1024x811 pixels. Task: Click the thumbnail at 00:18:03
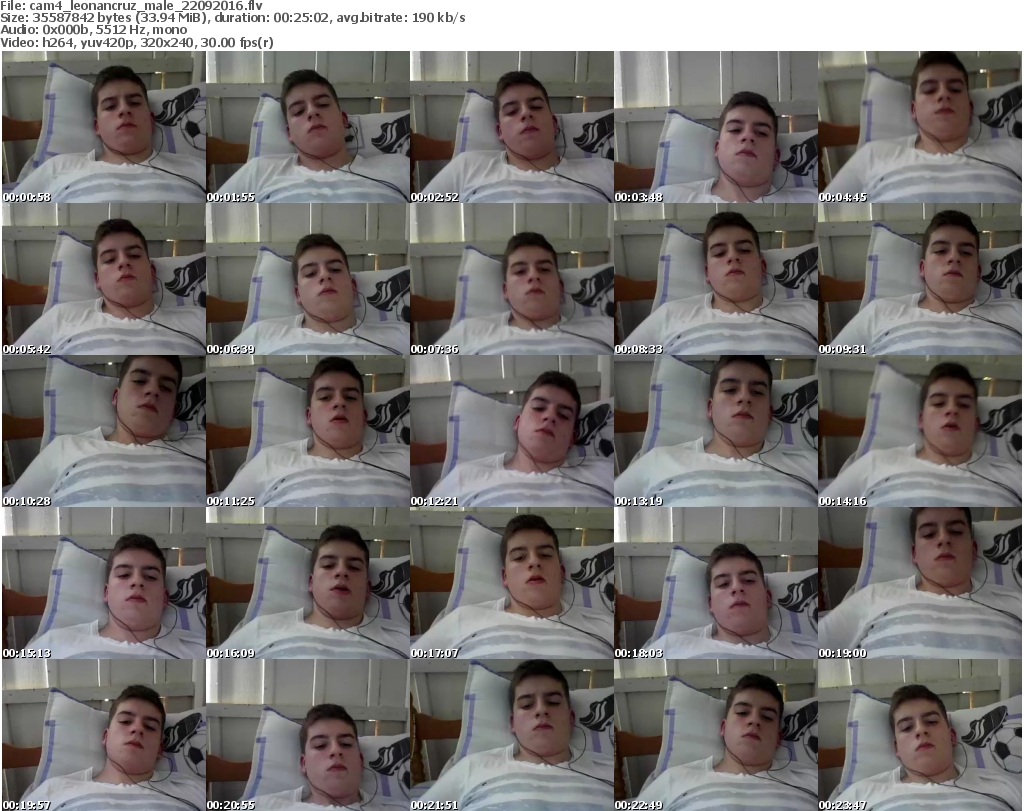pos(716,584)
